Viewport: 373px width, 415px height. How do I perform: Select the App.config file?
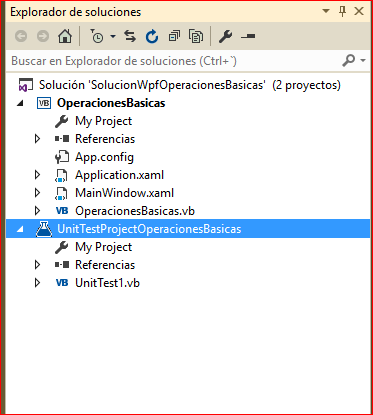[x=104, y=157]
